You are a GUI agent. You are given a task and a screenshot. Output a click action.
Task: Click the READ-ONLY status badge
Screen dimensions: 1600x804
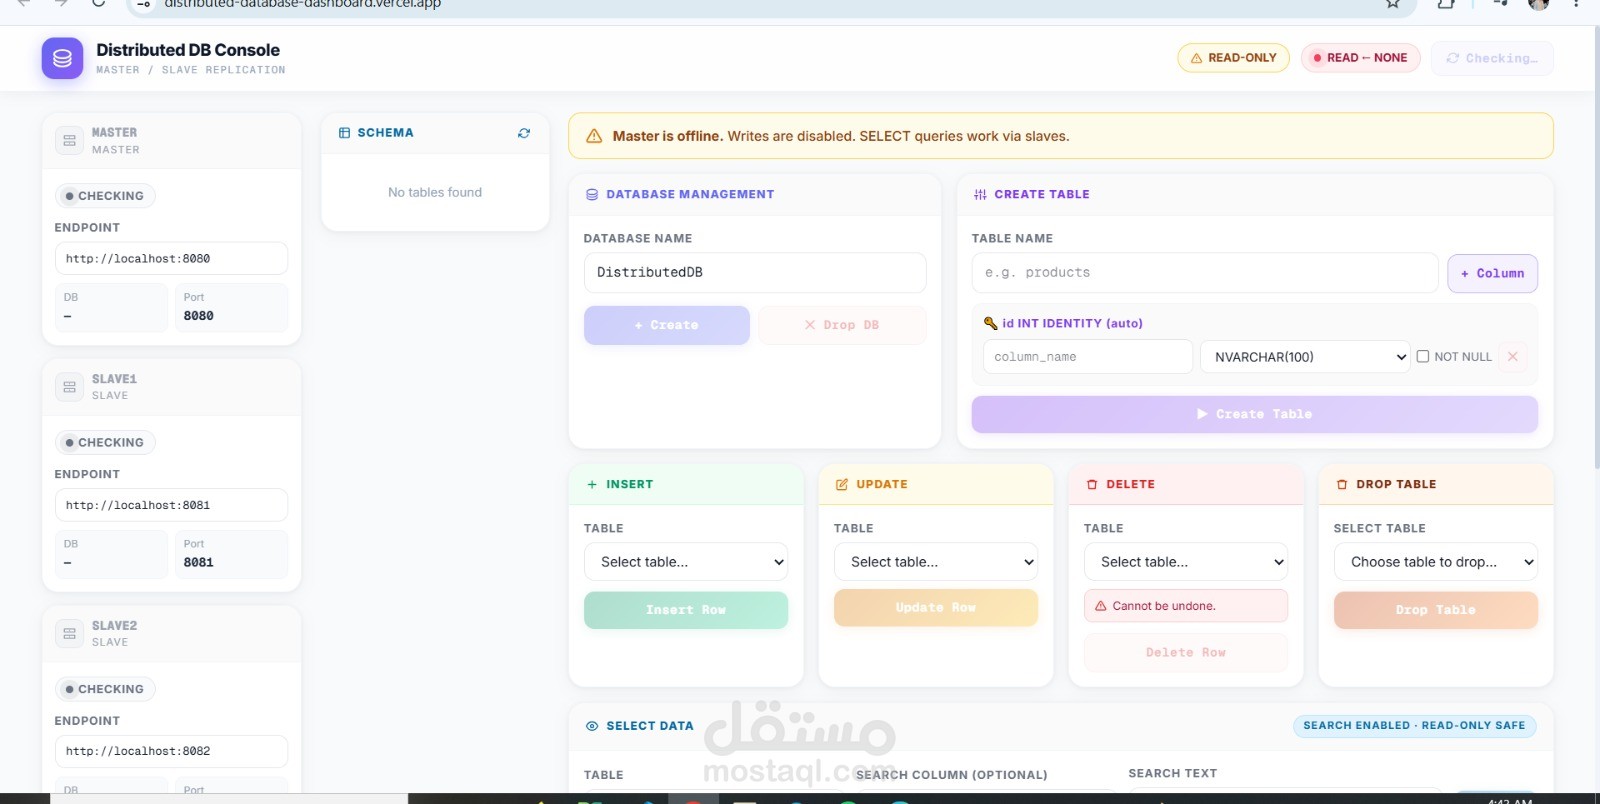pos(1233,58)
